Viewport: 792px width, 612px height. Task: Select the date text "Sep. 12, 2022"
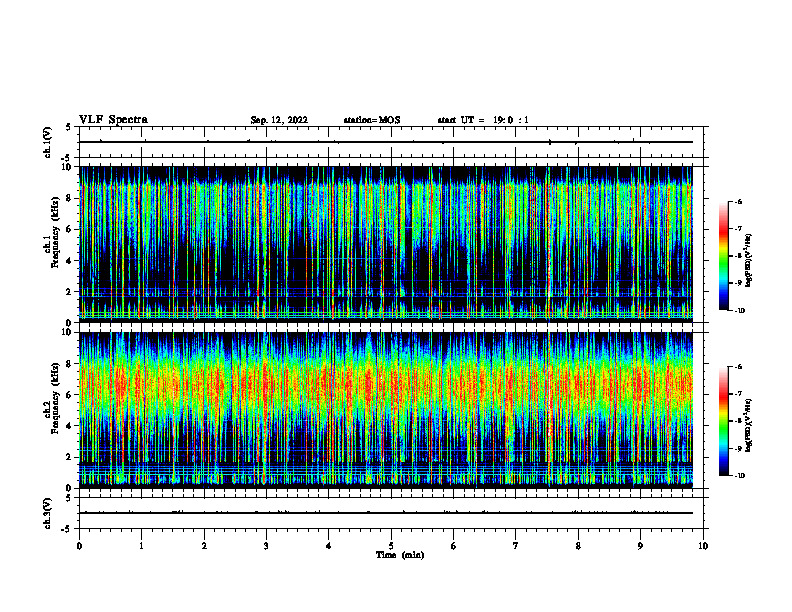[x=279, y=120]
